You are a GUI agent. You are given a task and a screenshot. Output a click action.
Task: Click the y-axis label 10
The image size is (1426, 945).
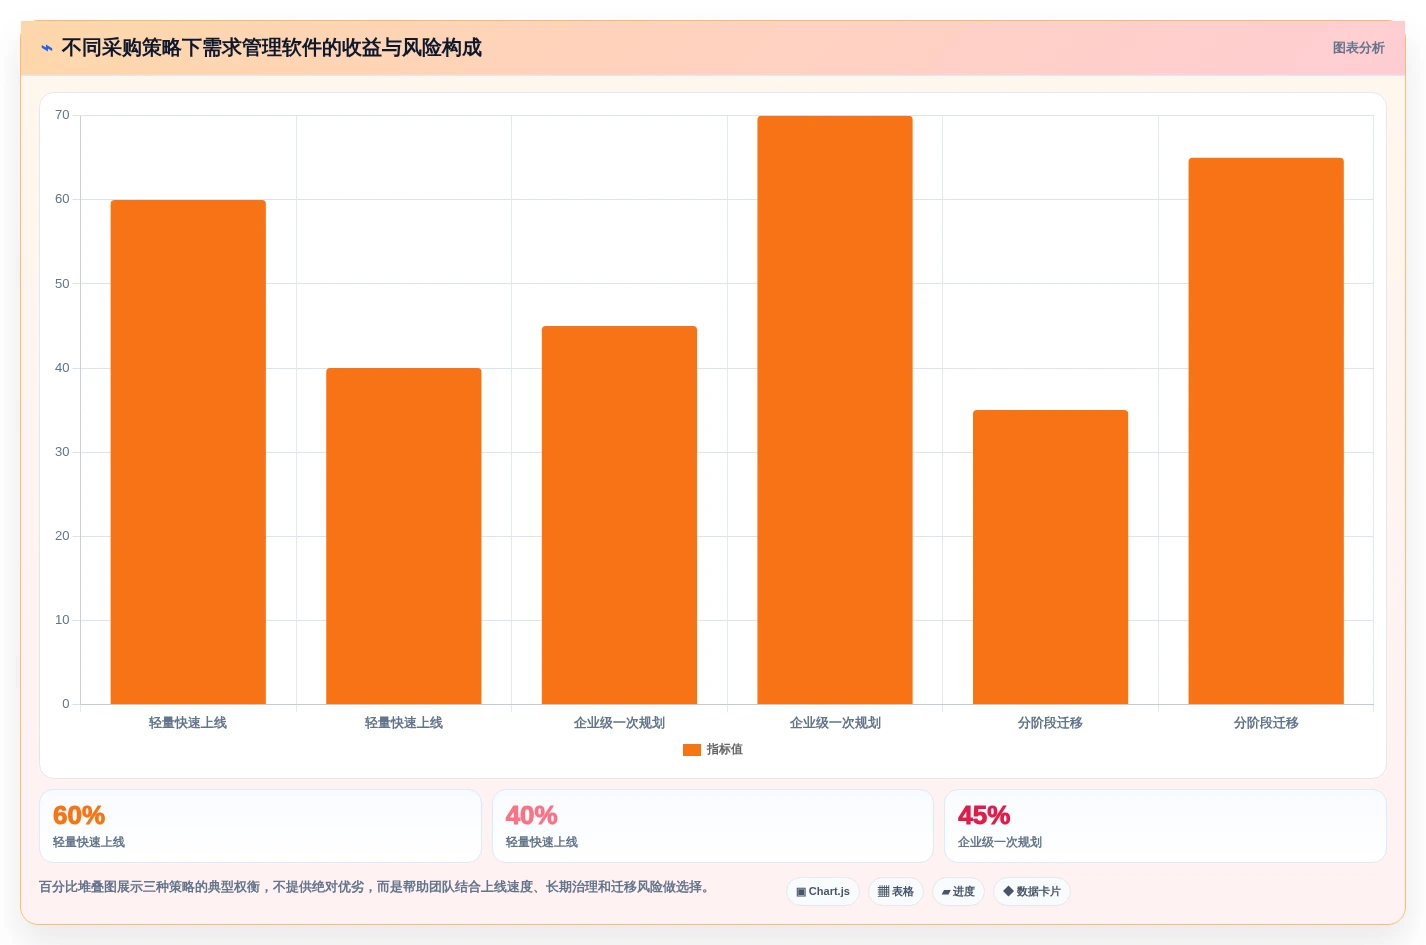62,620
